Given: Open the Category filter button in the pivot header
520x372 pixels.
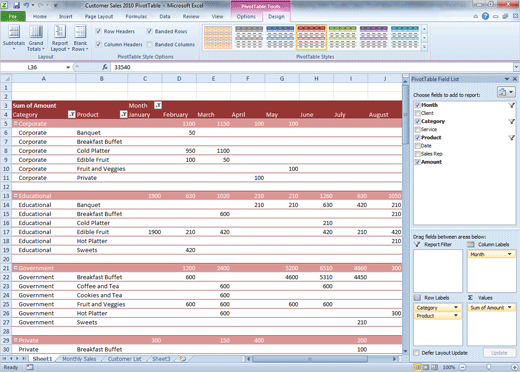Looking at the screenshot, I should 71,114.
